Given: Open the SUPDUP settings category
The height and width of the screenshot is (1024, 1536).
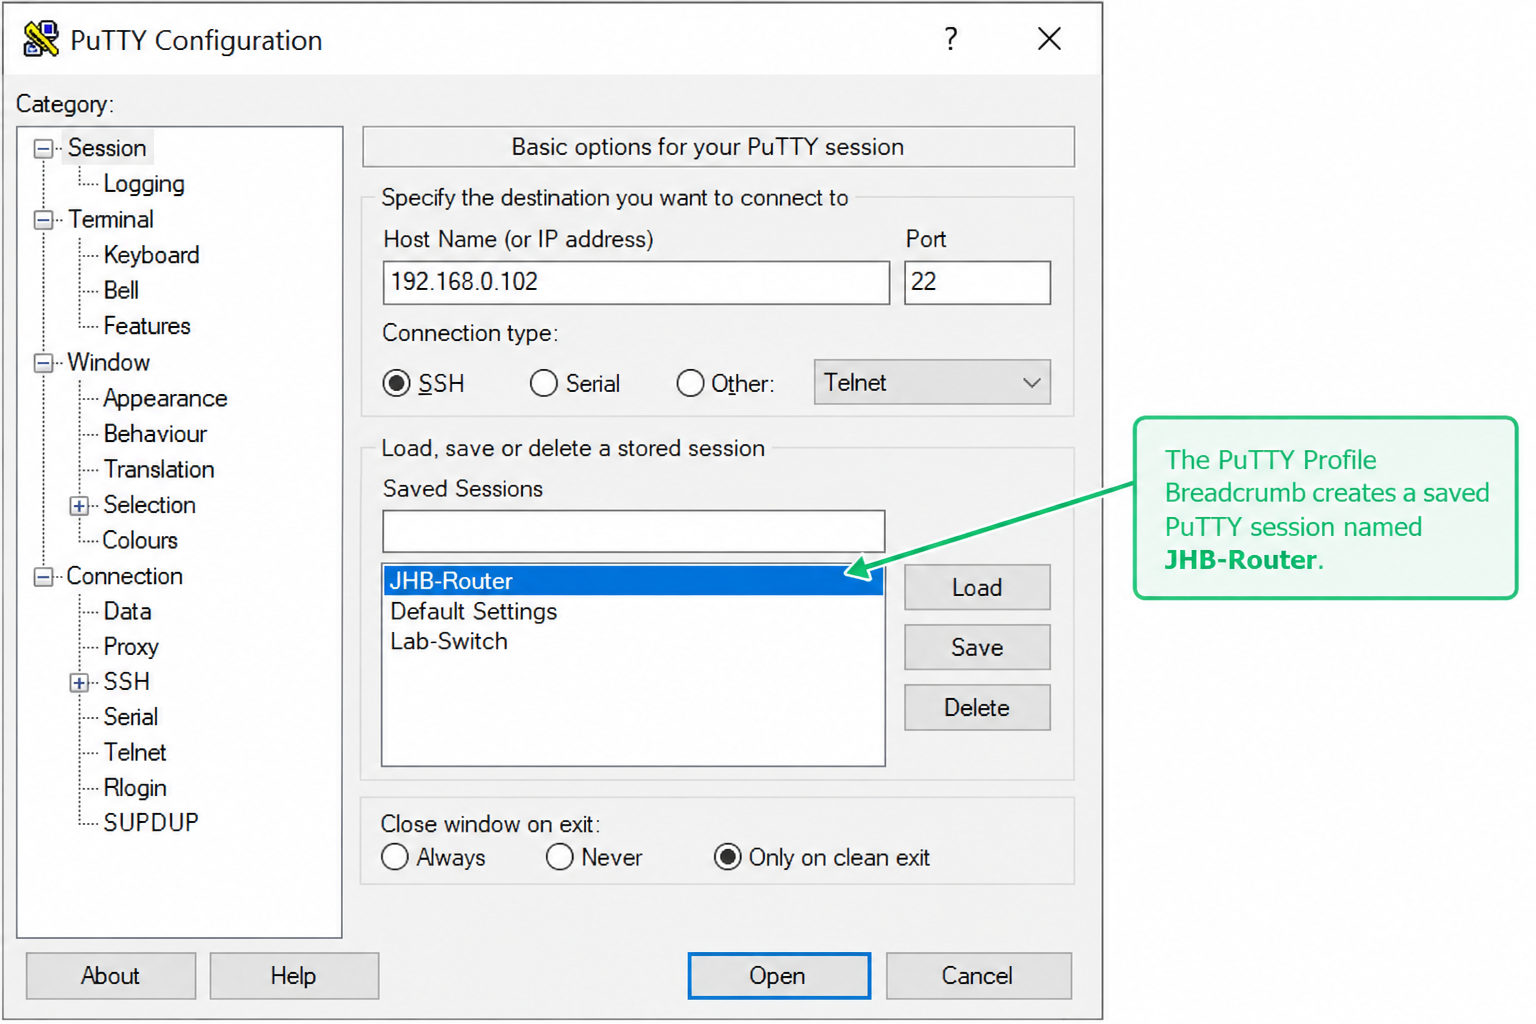Looking at the screenshot, I should [151, 822].
